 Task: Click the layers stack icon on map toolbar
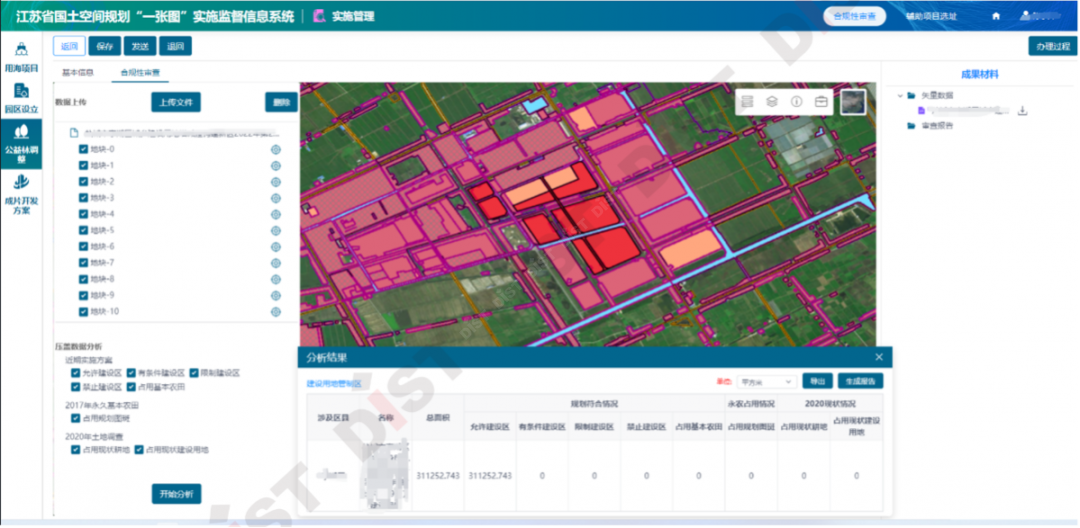(x=771, y=101)
